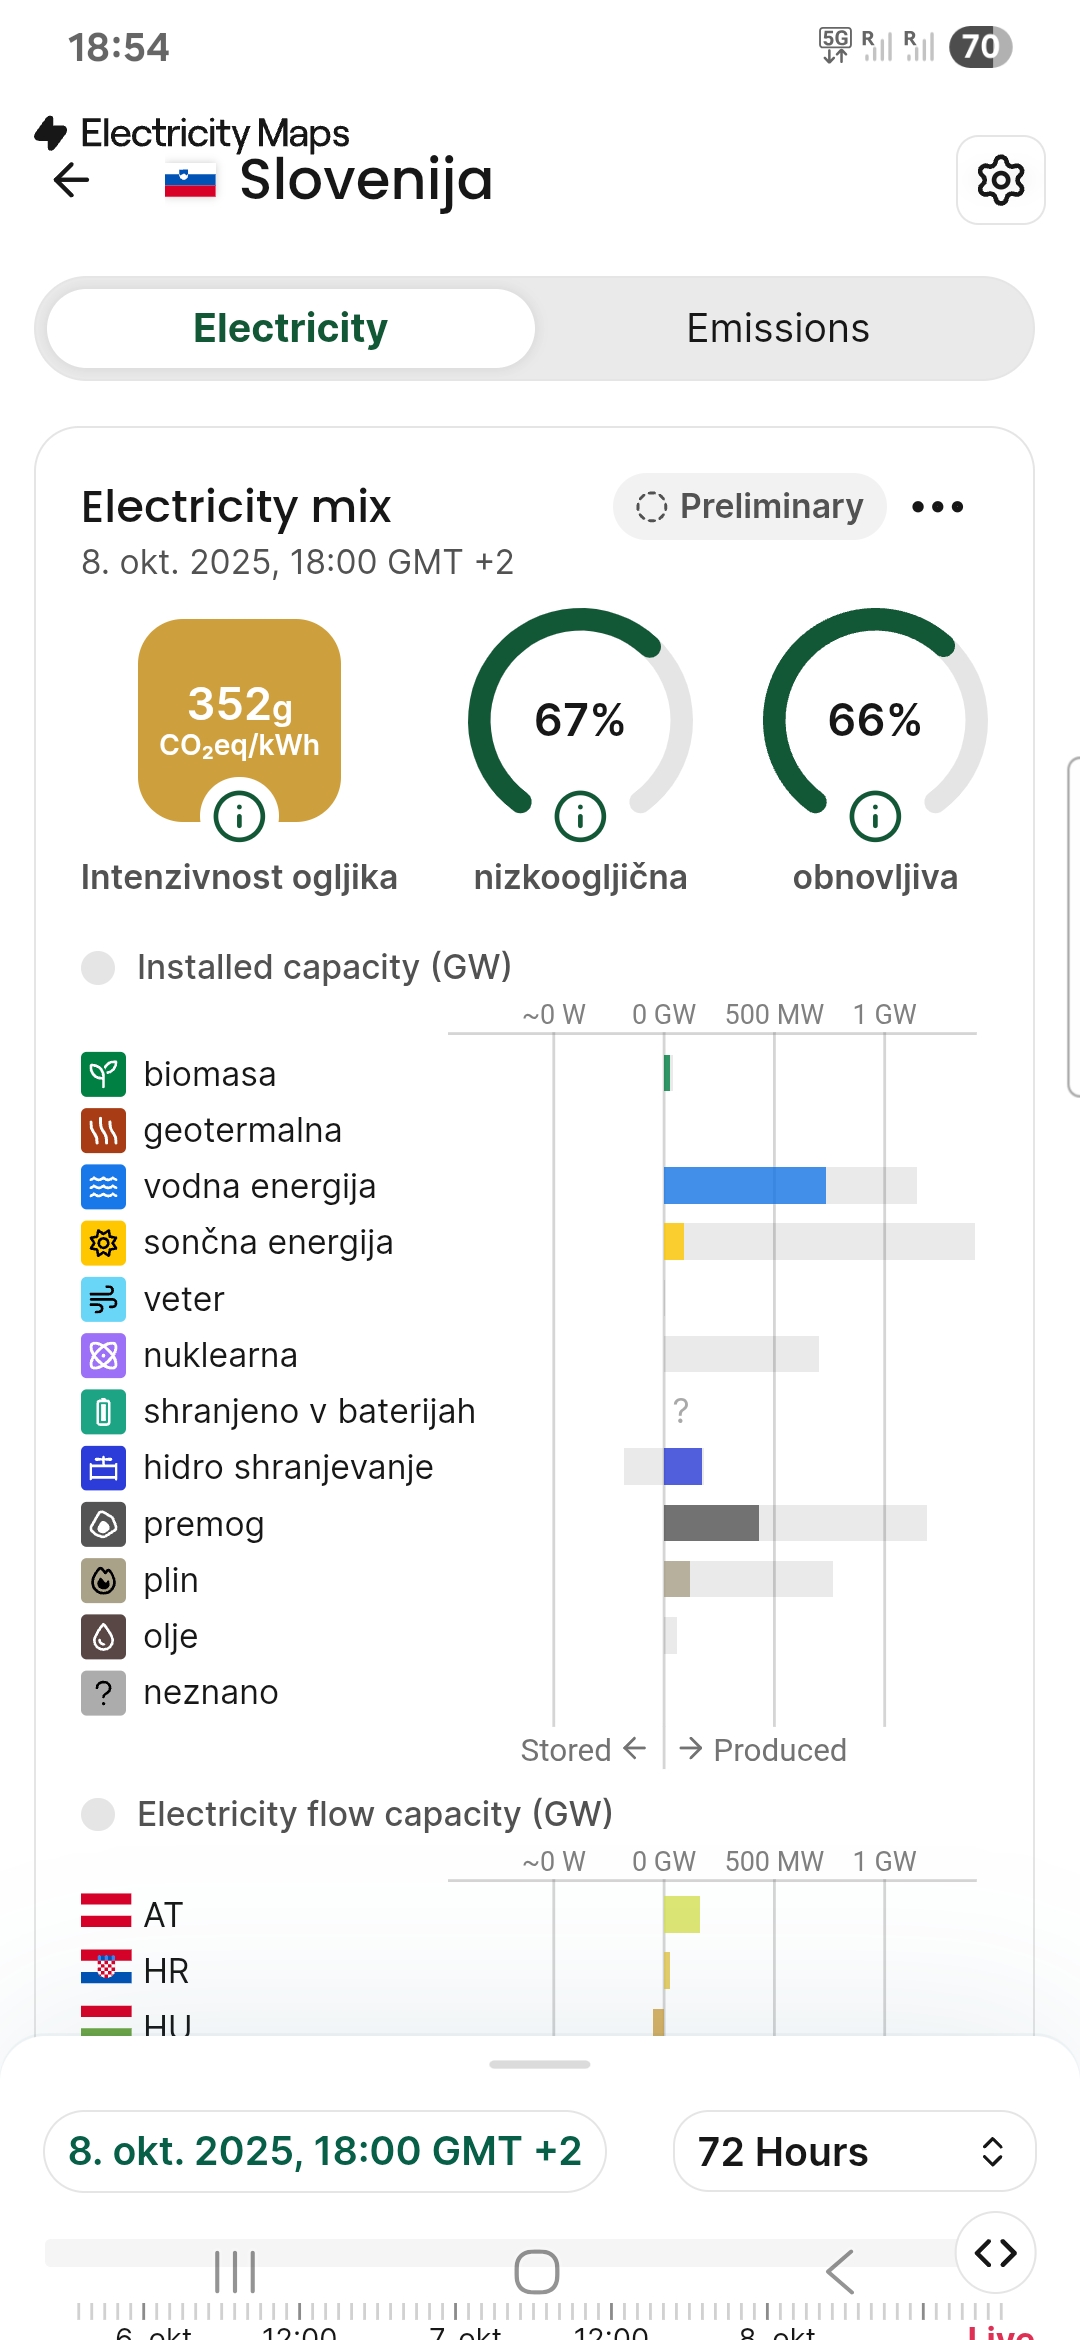The height and width of the screenshot is (2340, 1080).
Task: Open info for nizkoogljična percentage
Action: (580, 816)
